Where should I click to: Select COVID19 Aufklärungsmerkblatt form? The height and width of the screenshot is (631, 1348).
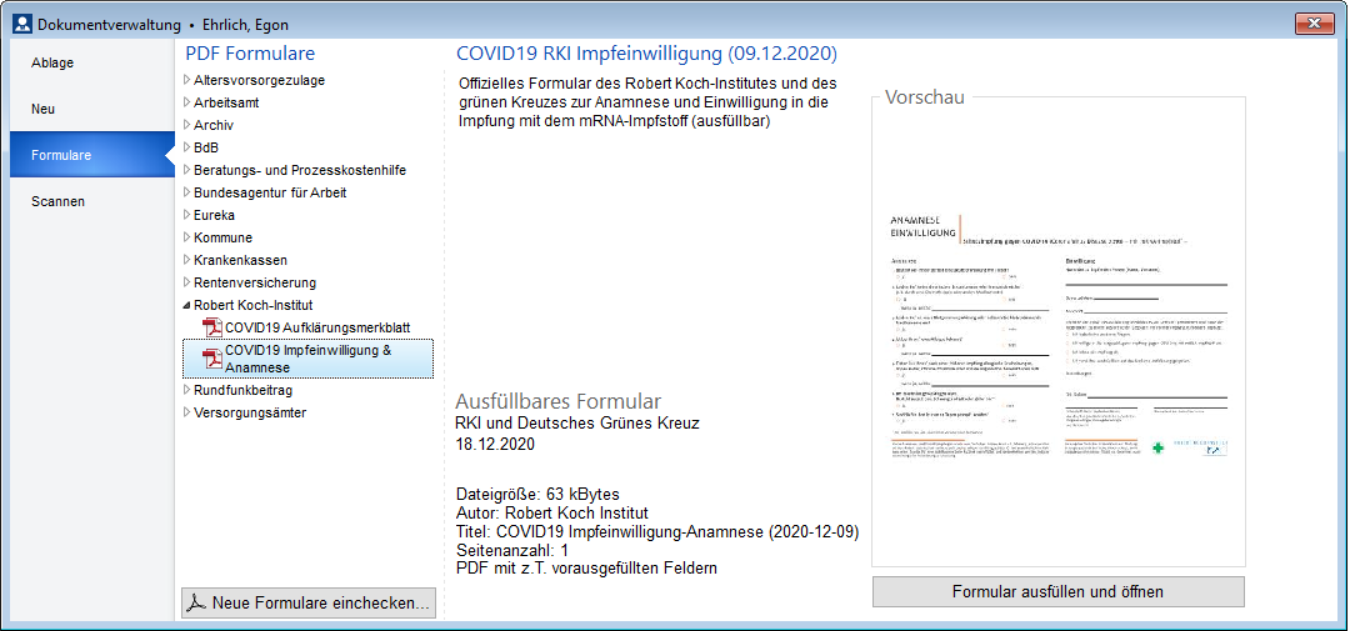click(x=318, y=328)
